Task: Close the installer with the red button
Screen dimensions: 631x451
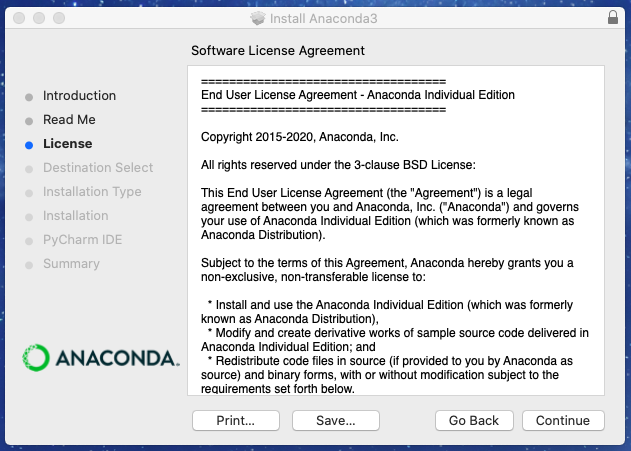Action: pyautogui.click(x=19, y=18)
